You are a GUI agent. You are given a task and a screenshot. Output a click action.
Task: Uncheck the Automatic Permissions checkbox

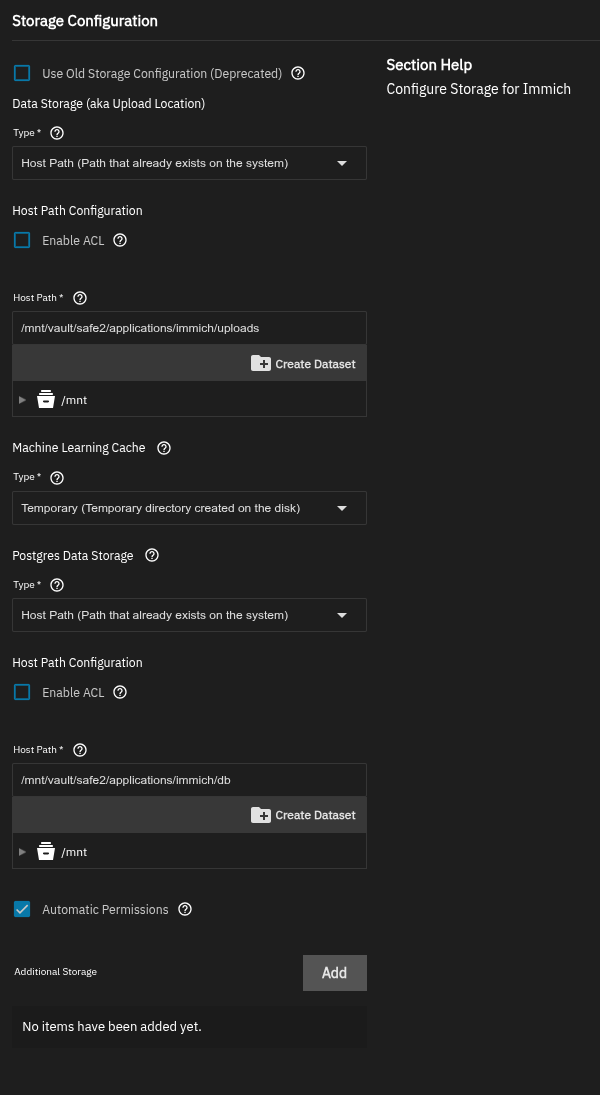tap(22, 909)
